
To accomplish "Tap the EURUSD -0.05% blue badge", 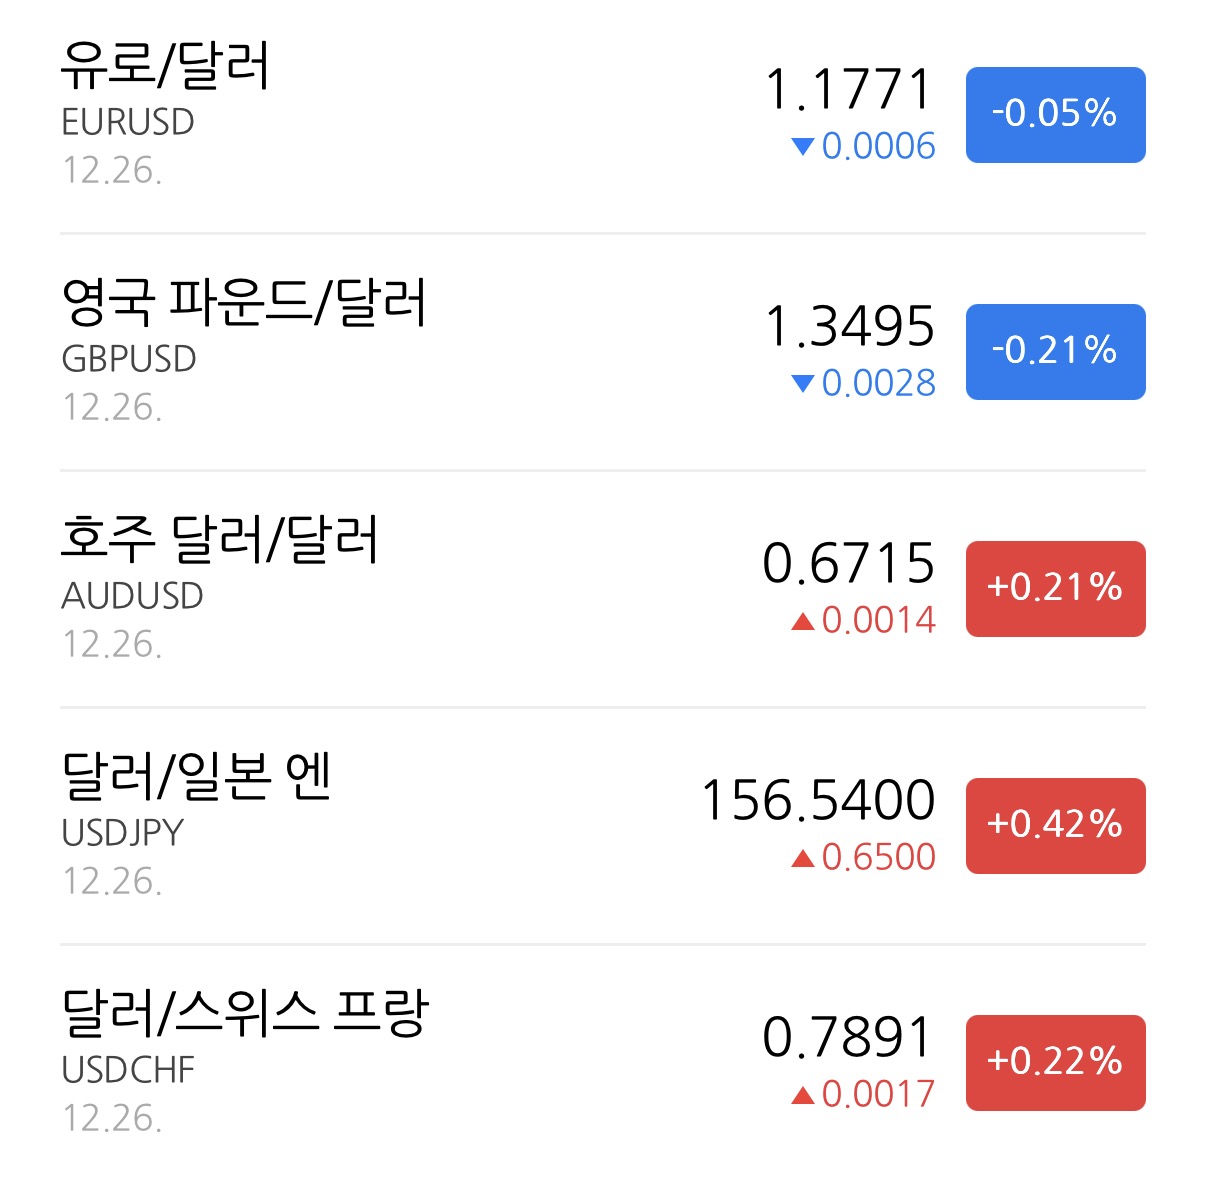I will click(1055, 114).
